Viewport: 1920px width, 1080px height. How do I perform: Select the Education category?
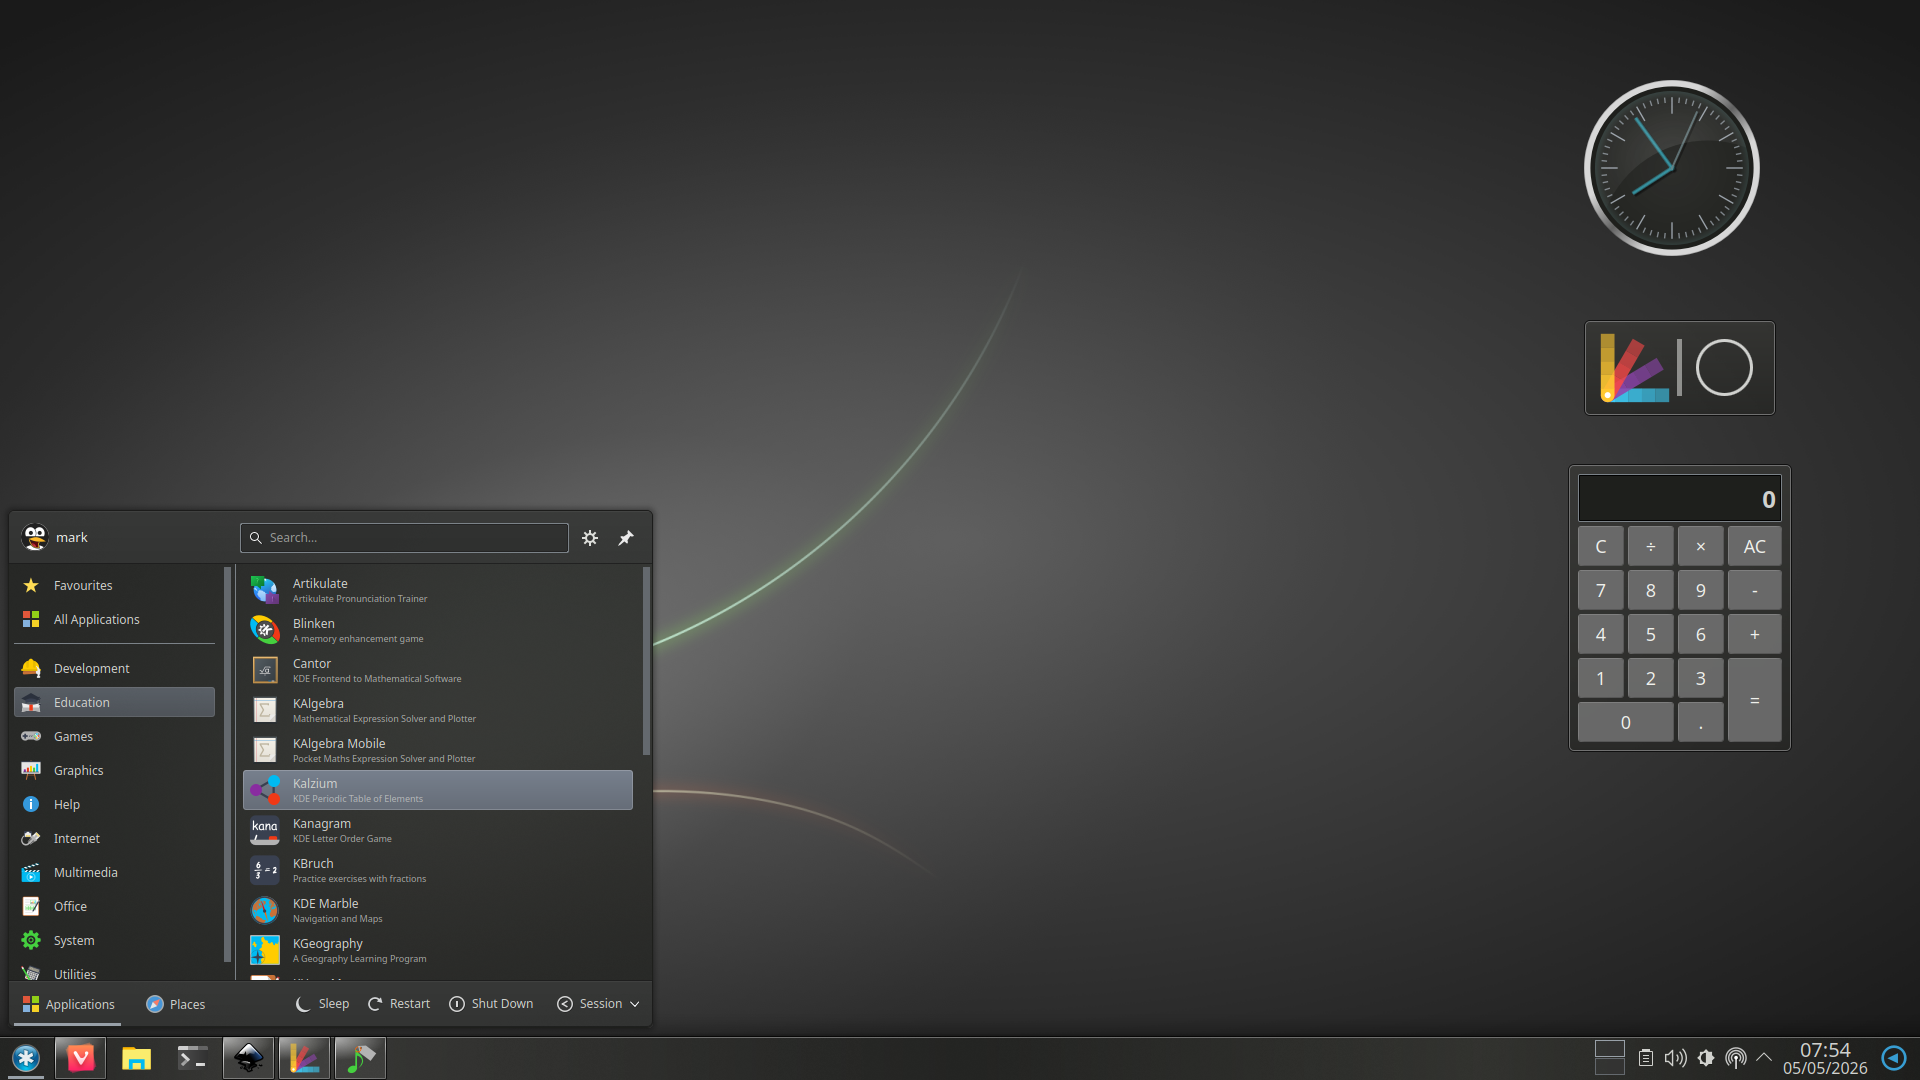[x=115, y=702]
